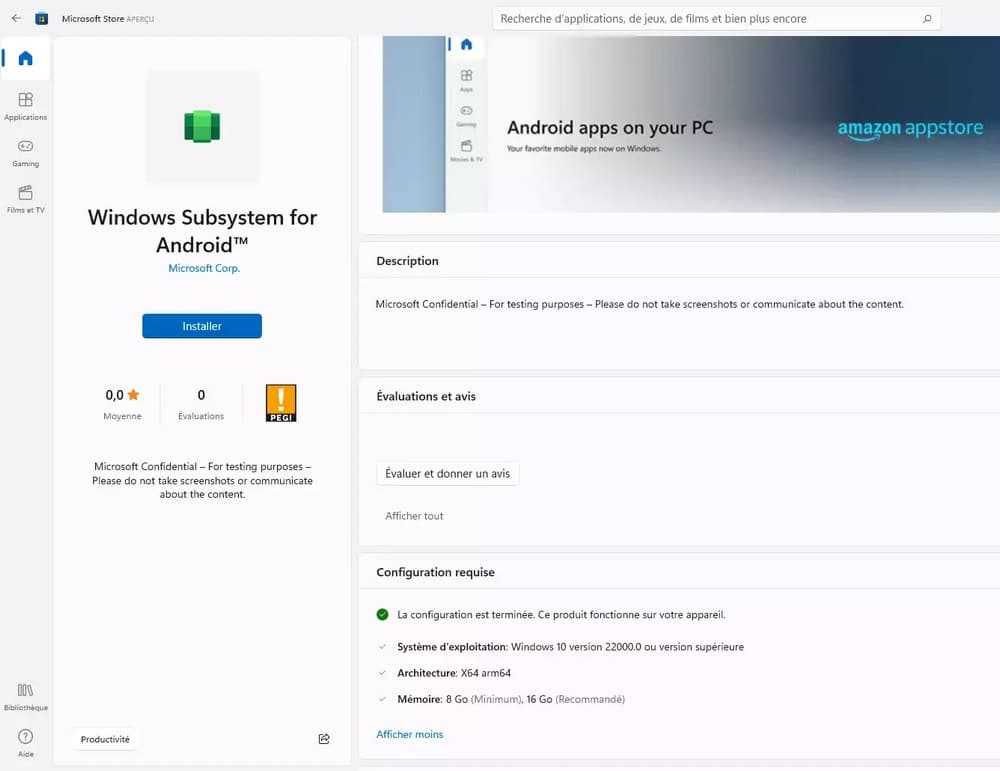The width and height of the screenshot is (1000, 771).
Task: Expand all reviews with Afficher tout
Action: 414,515
